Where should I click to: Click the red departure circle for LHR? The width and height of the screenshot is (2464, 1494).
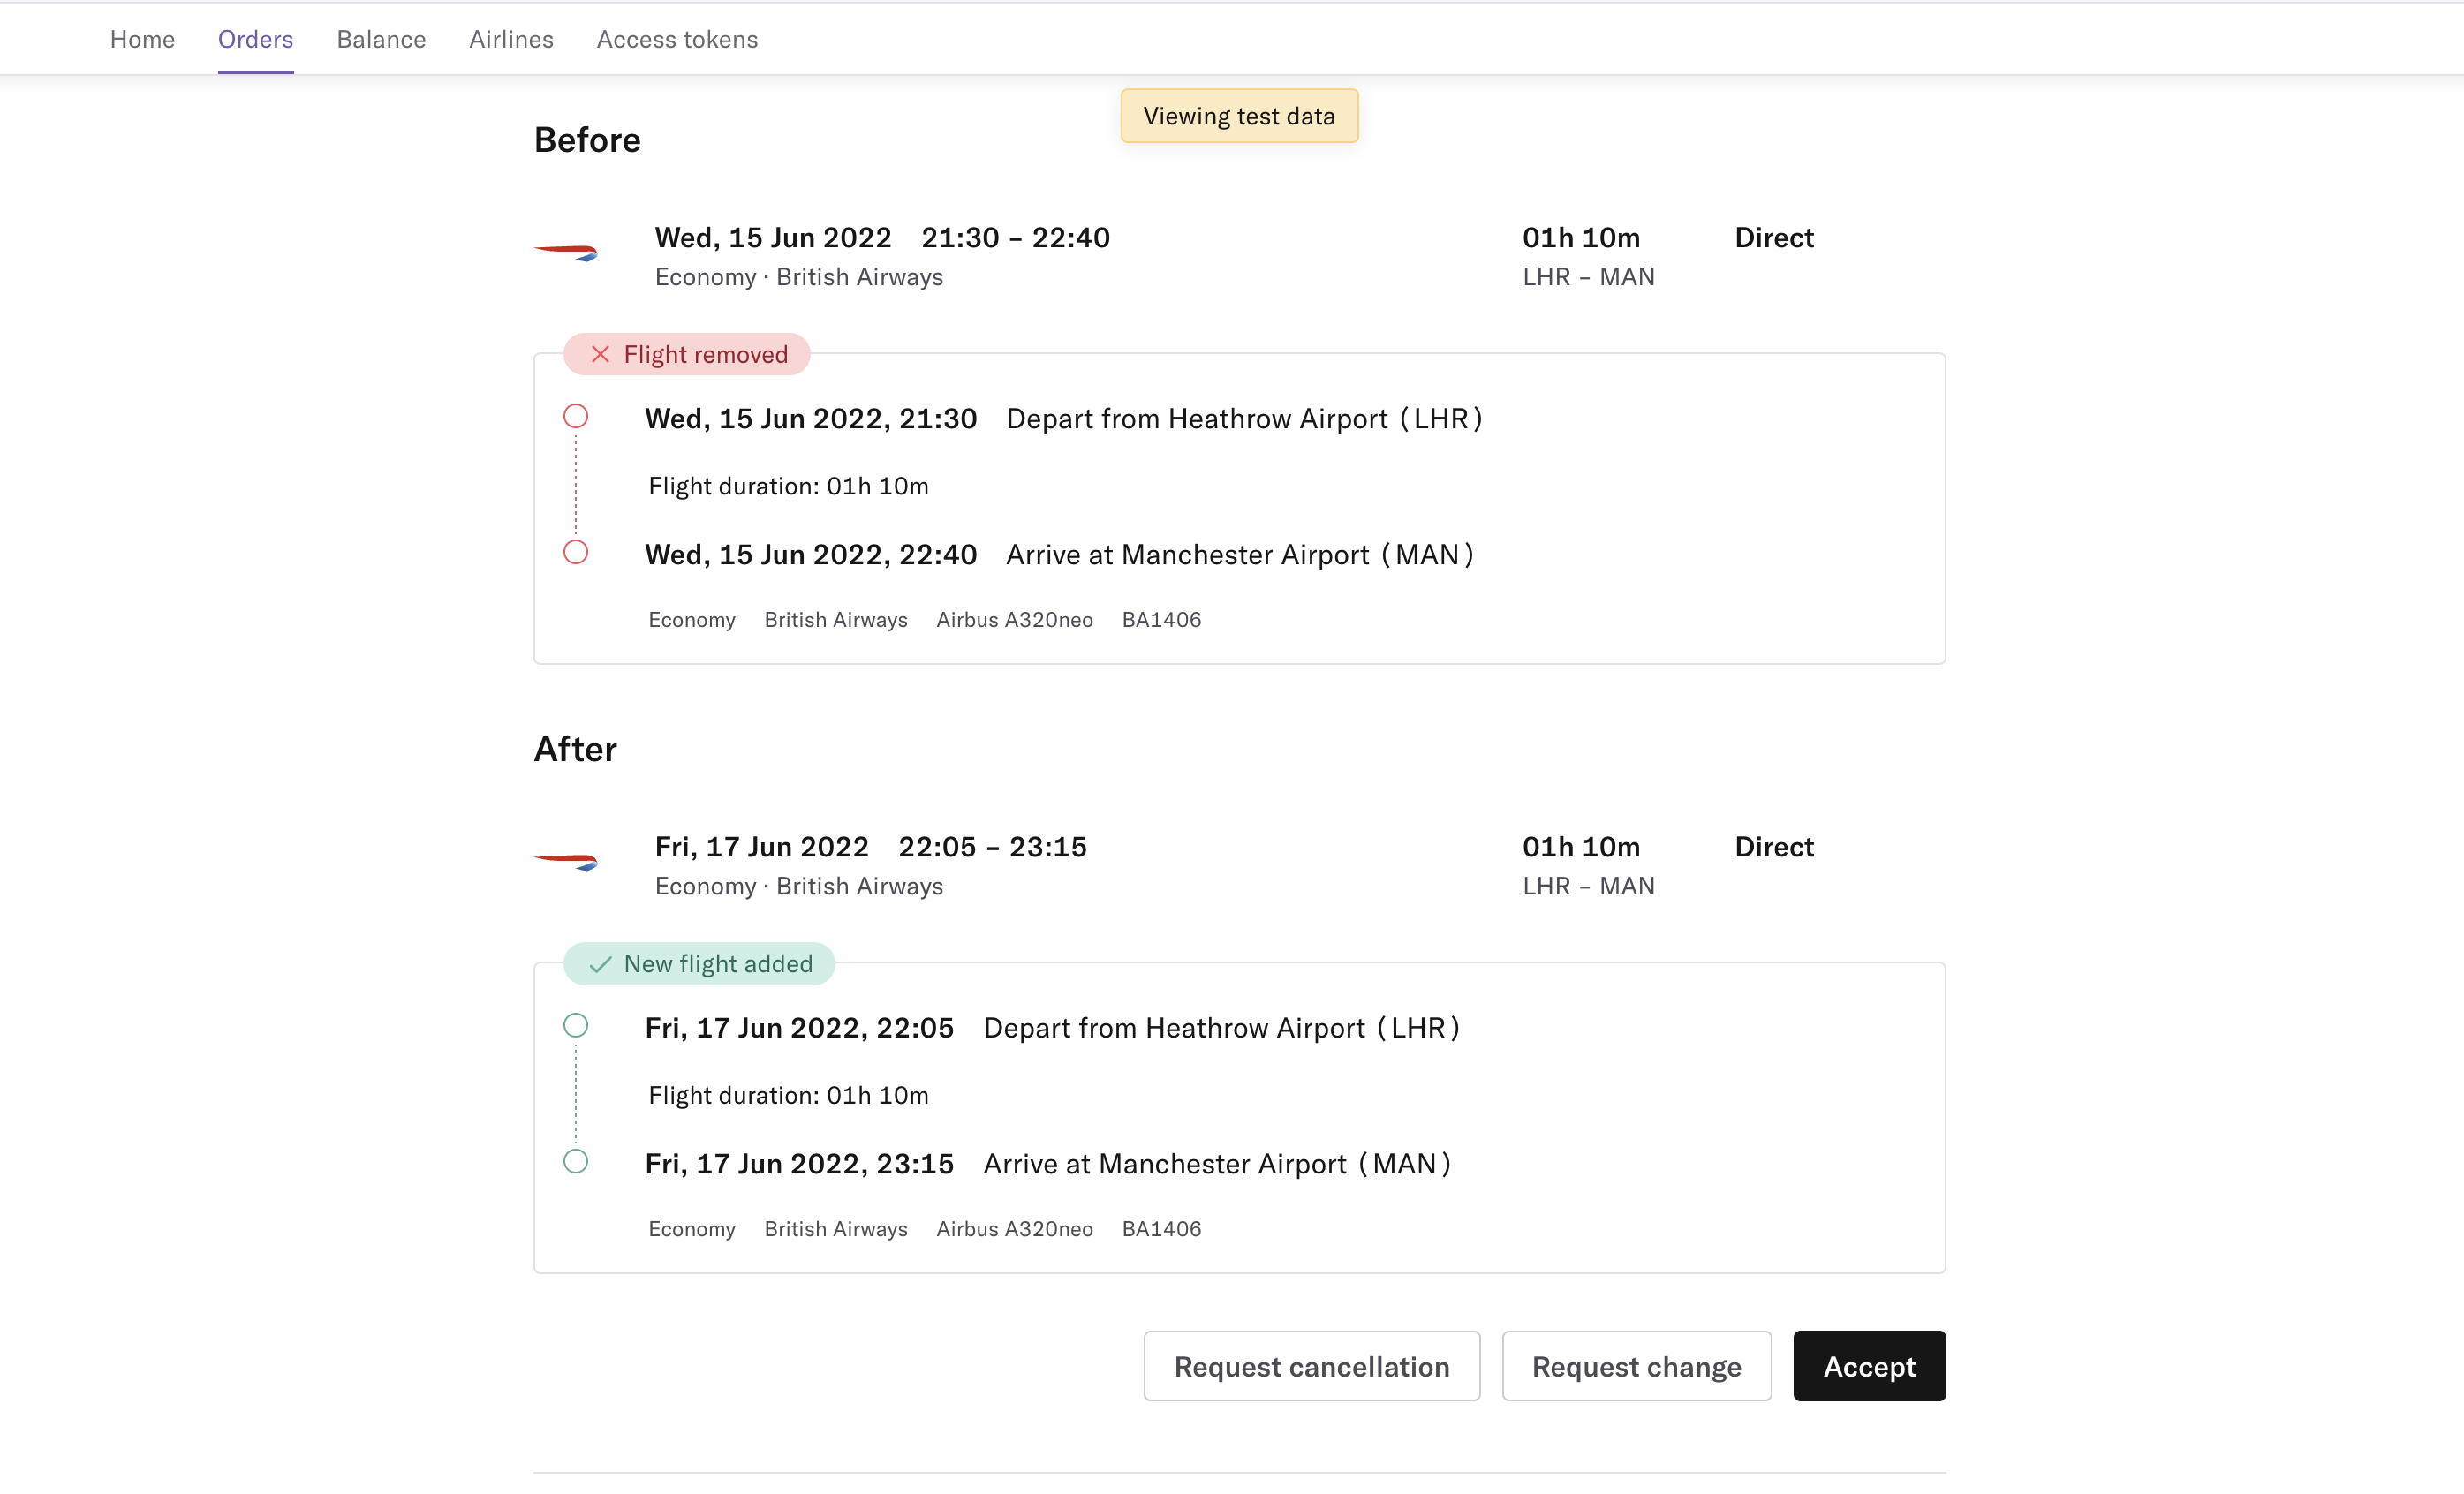pos(576,416)
